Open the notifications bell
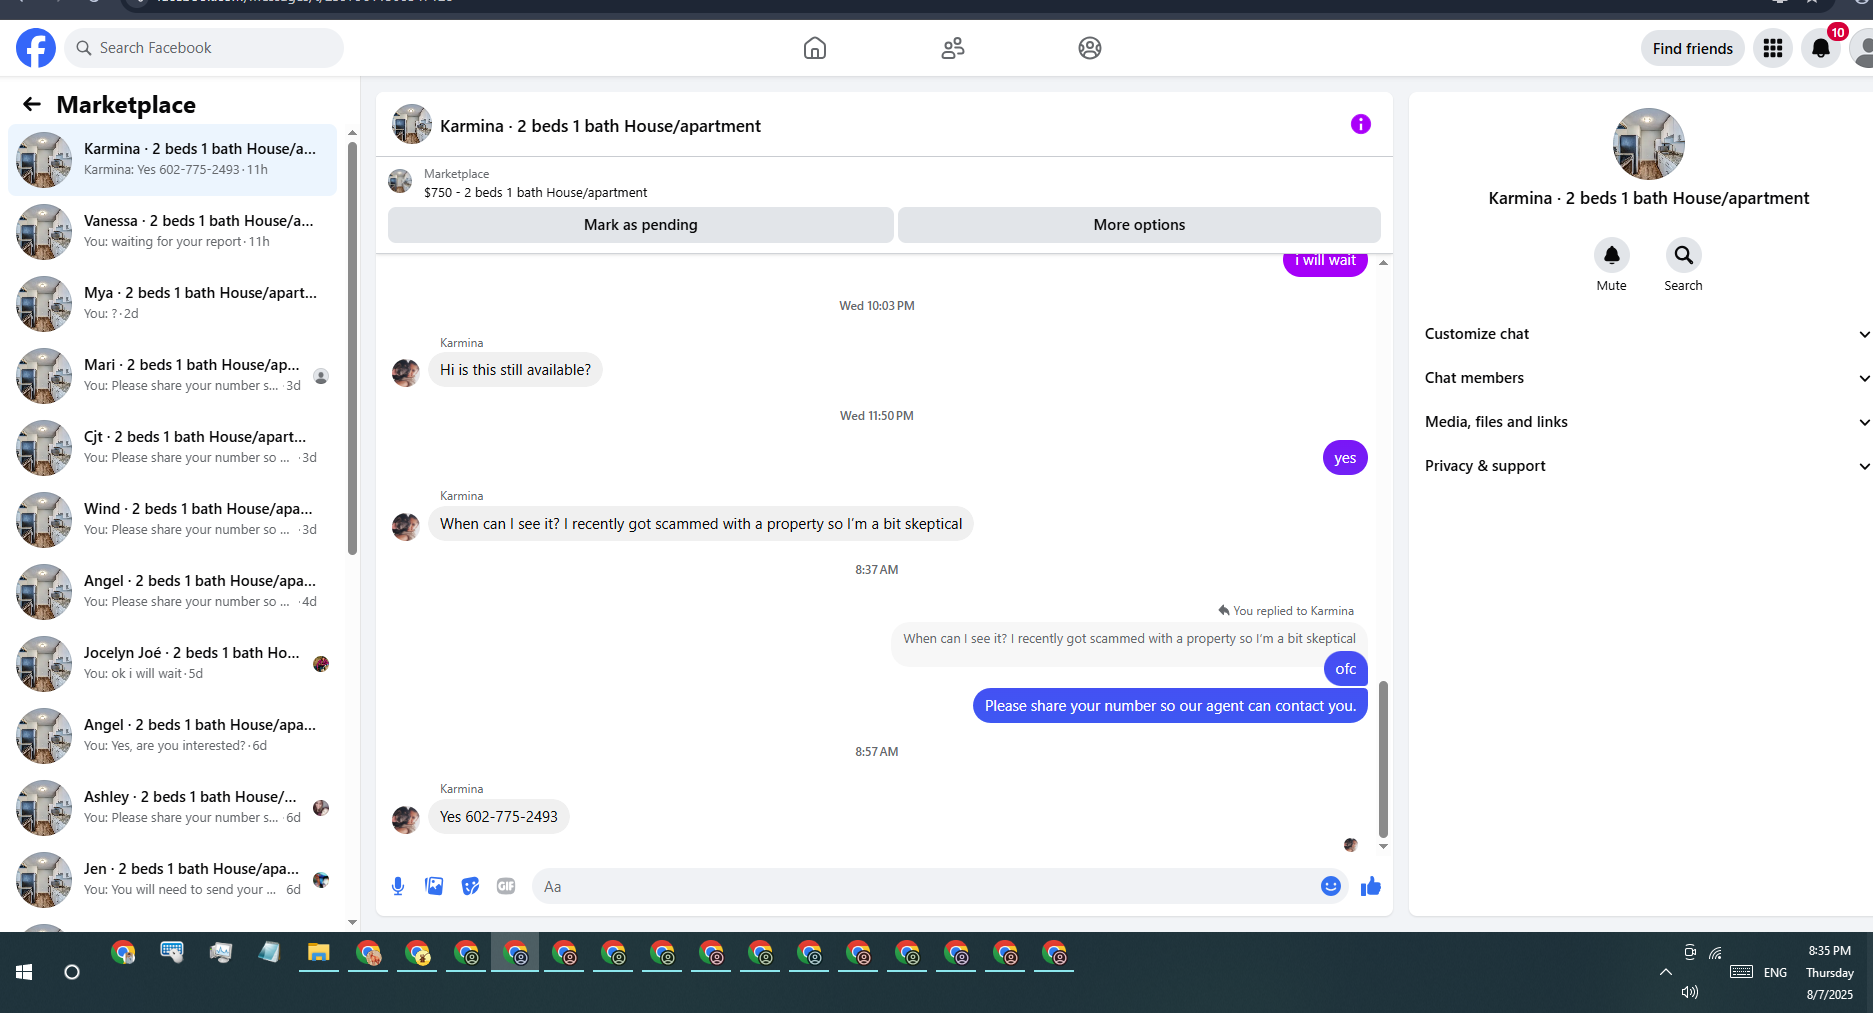This screenshot has height=1013, width=1873. tap(1821, 48)
